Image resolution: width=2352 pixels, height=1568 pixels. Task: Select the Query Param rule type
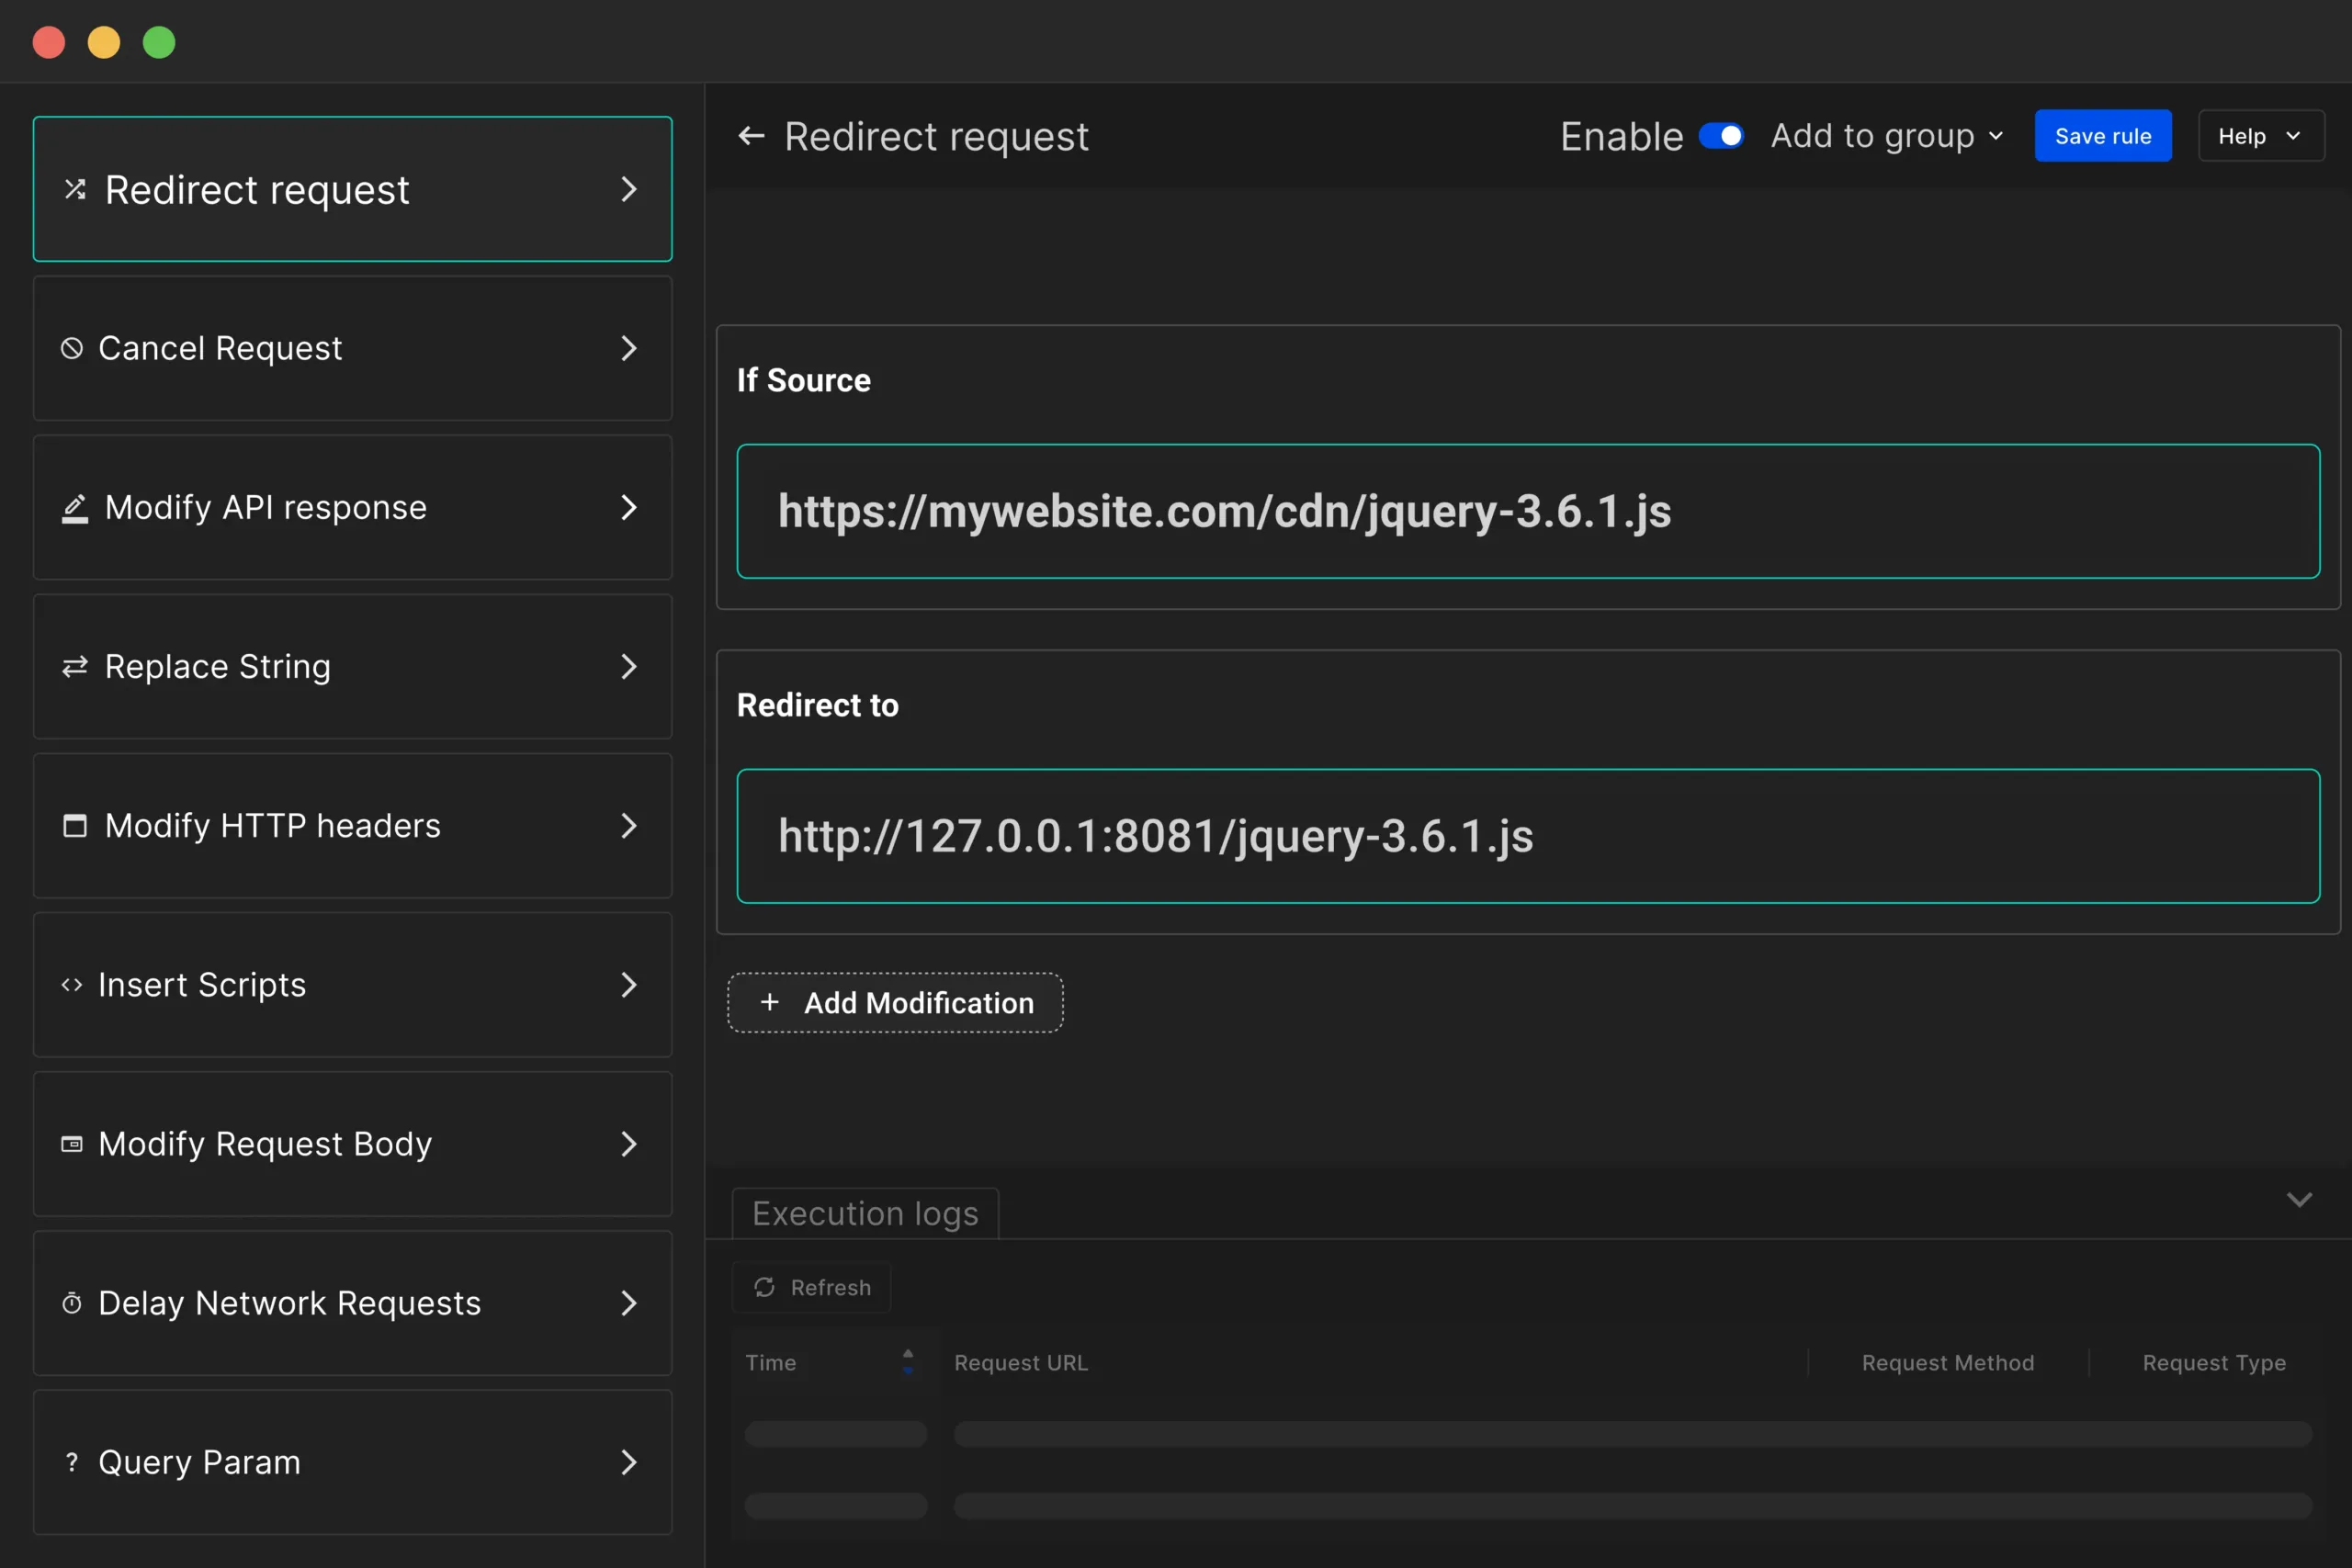click(x=352, y=1462)
